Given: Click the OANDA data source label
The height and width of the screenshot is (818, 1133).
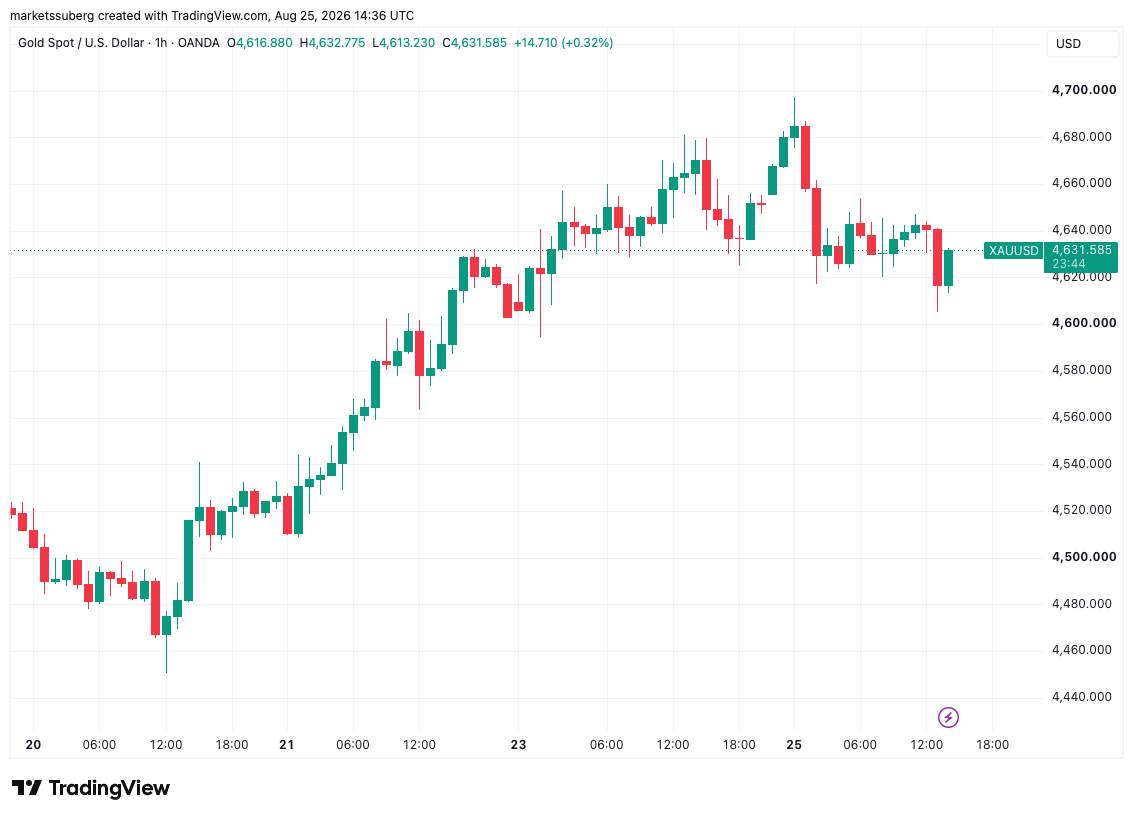Looking at the screenshot, I should (x=199, y=43).
